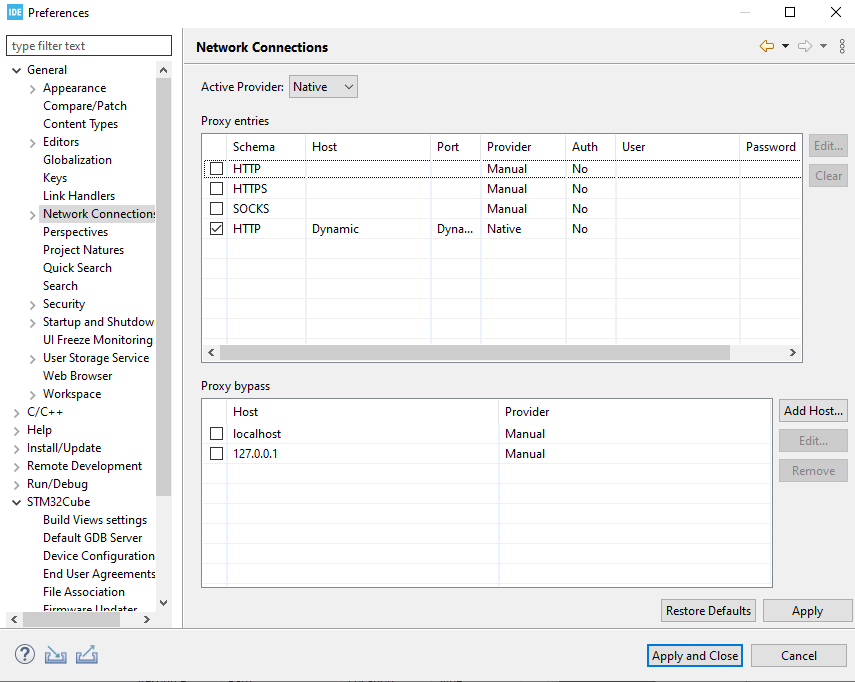855x682 pixels.
Task: Maximize the Preferences window
Action: coord(790,12)
